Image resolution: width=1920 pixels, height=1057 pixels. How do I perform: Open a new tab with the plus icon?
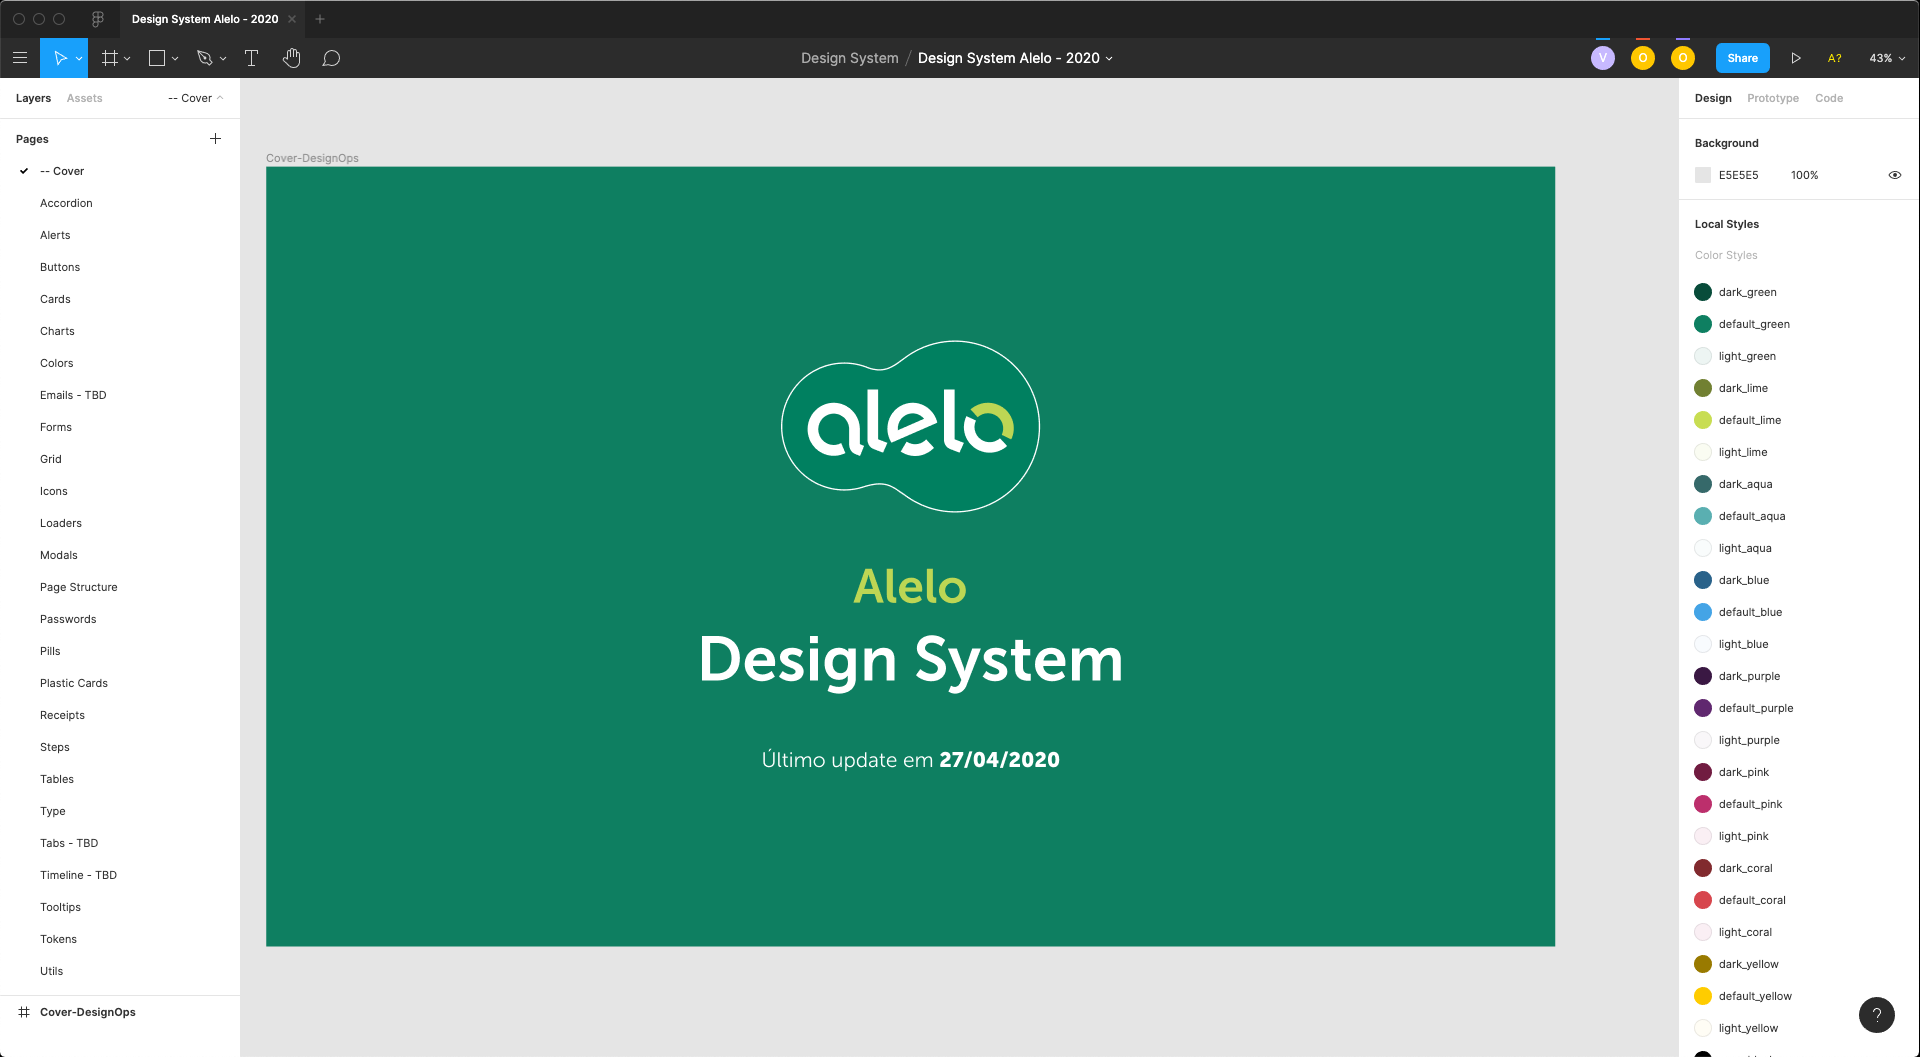click(x=320, y=19)
